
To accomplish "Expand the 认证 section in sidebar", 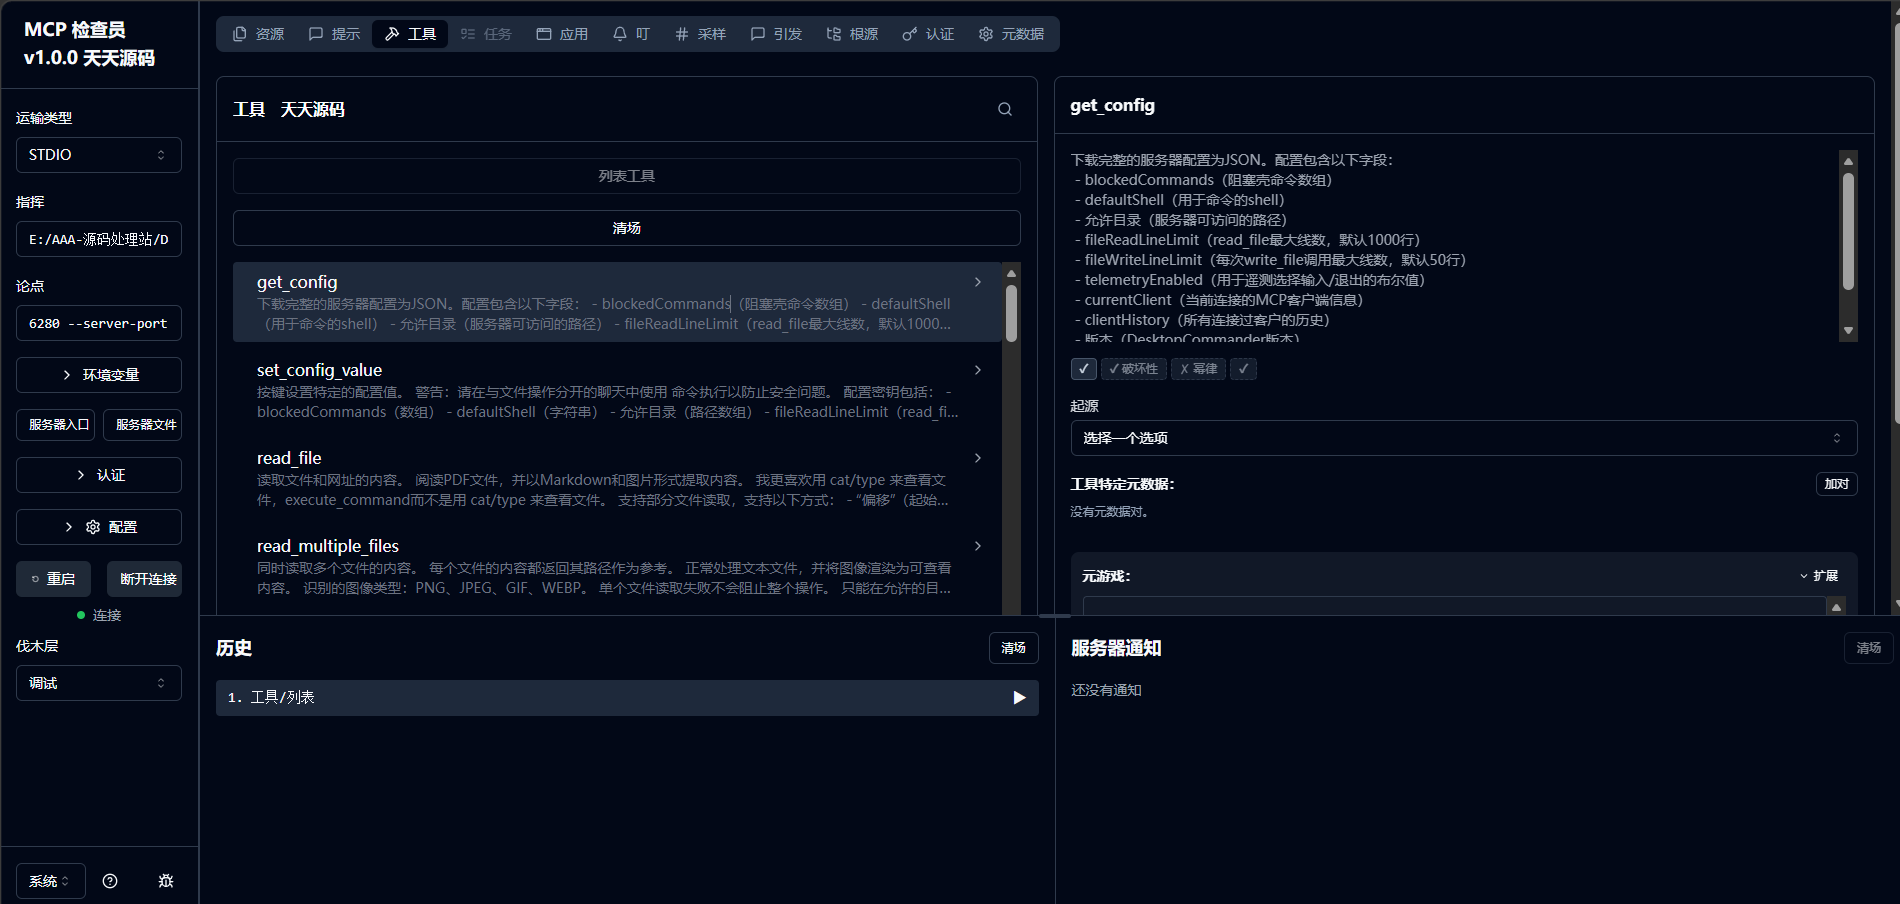I will tap(99, 475).
